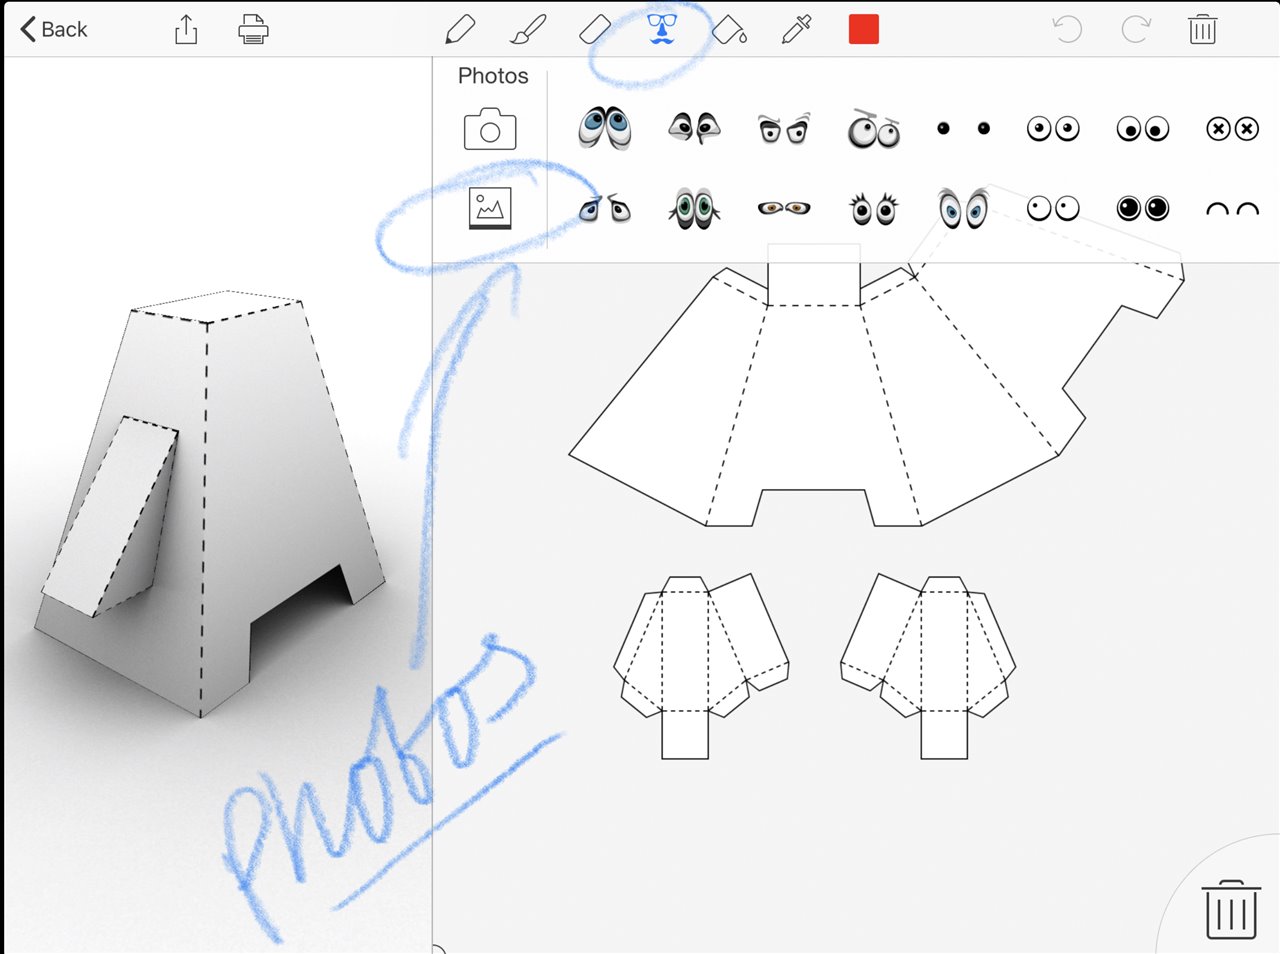Redo the last undone action

pos(1135,30)
